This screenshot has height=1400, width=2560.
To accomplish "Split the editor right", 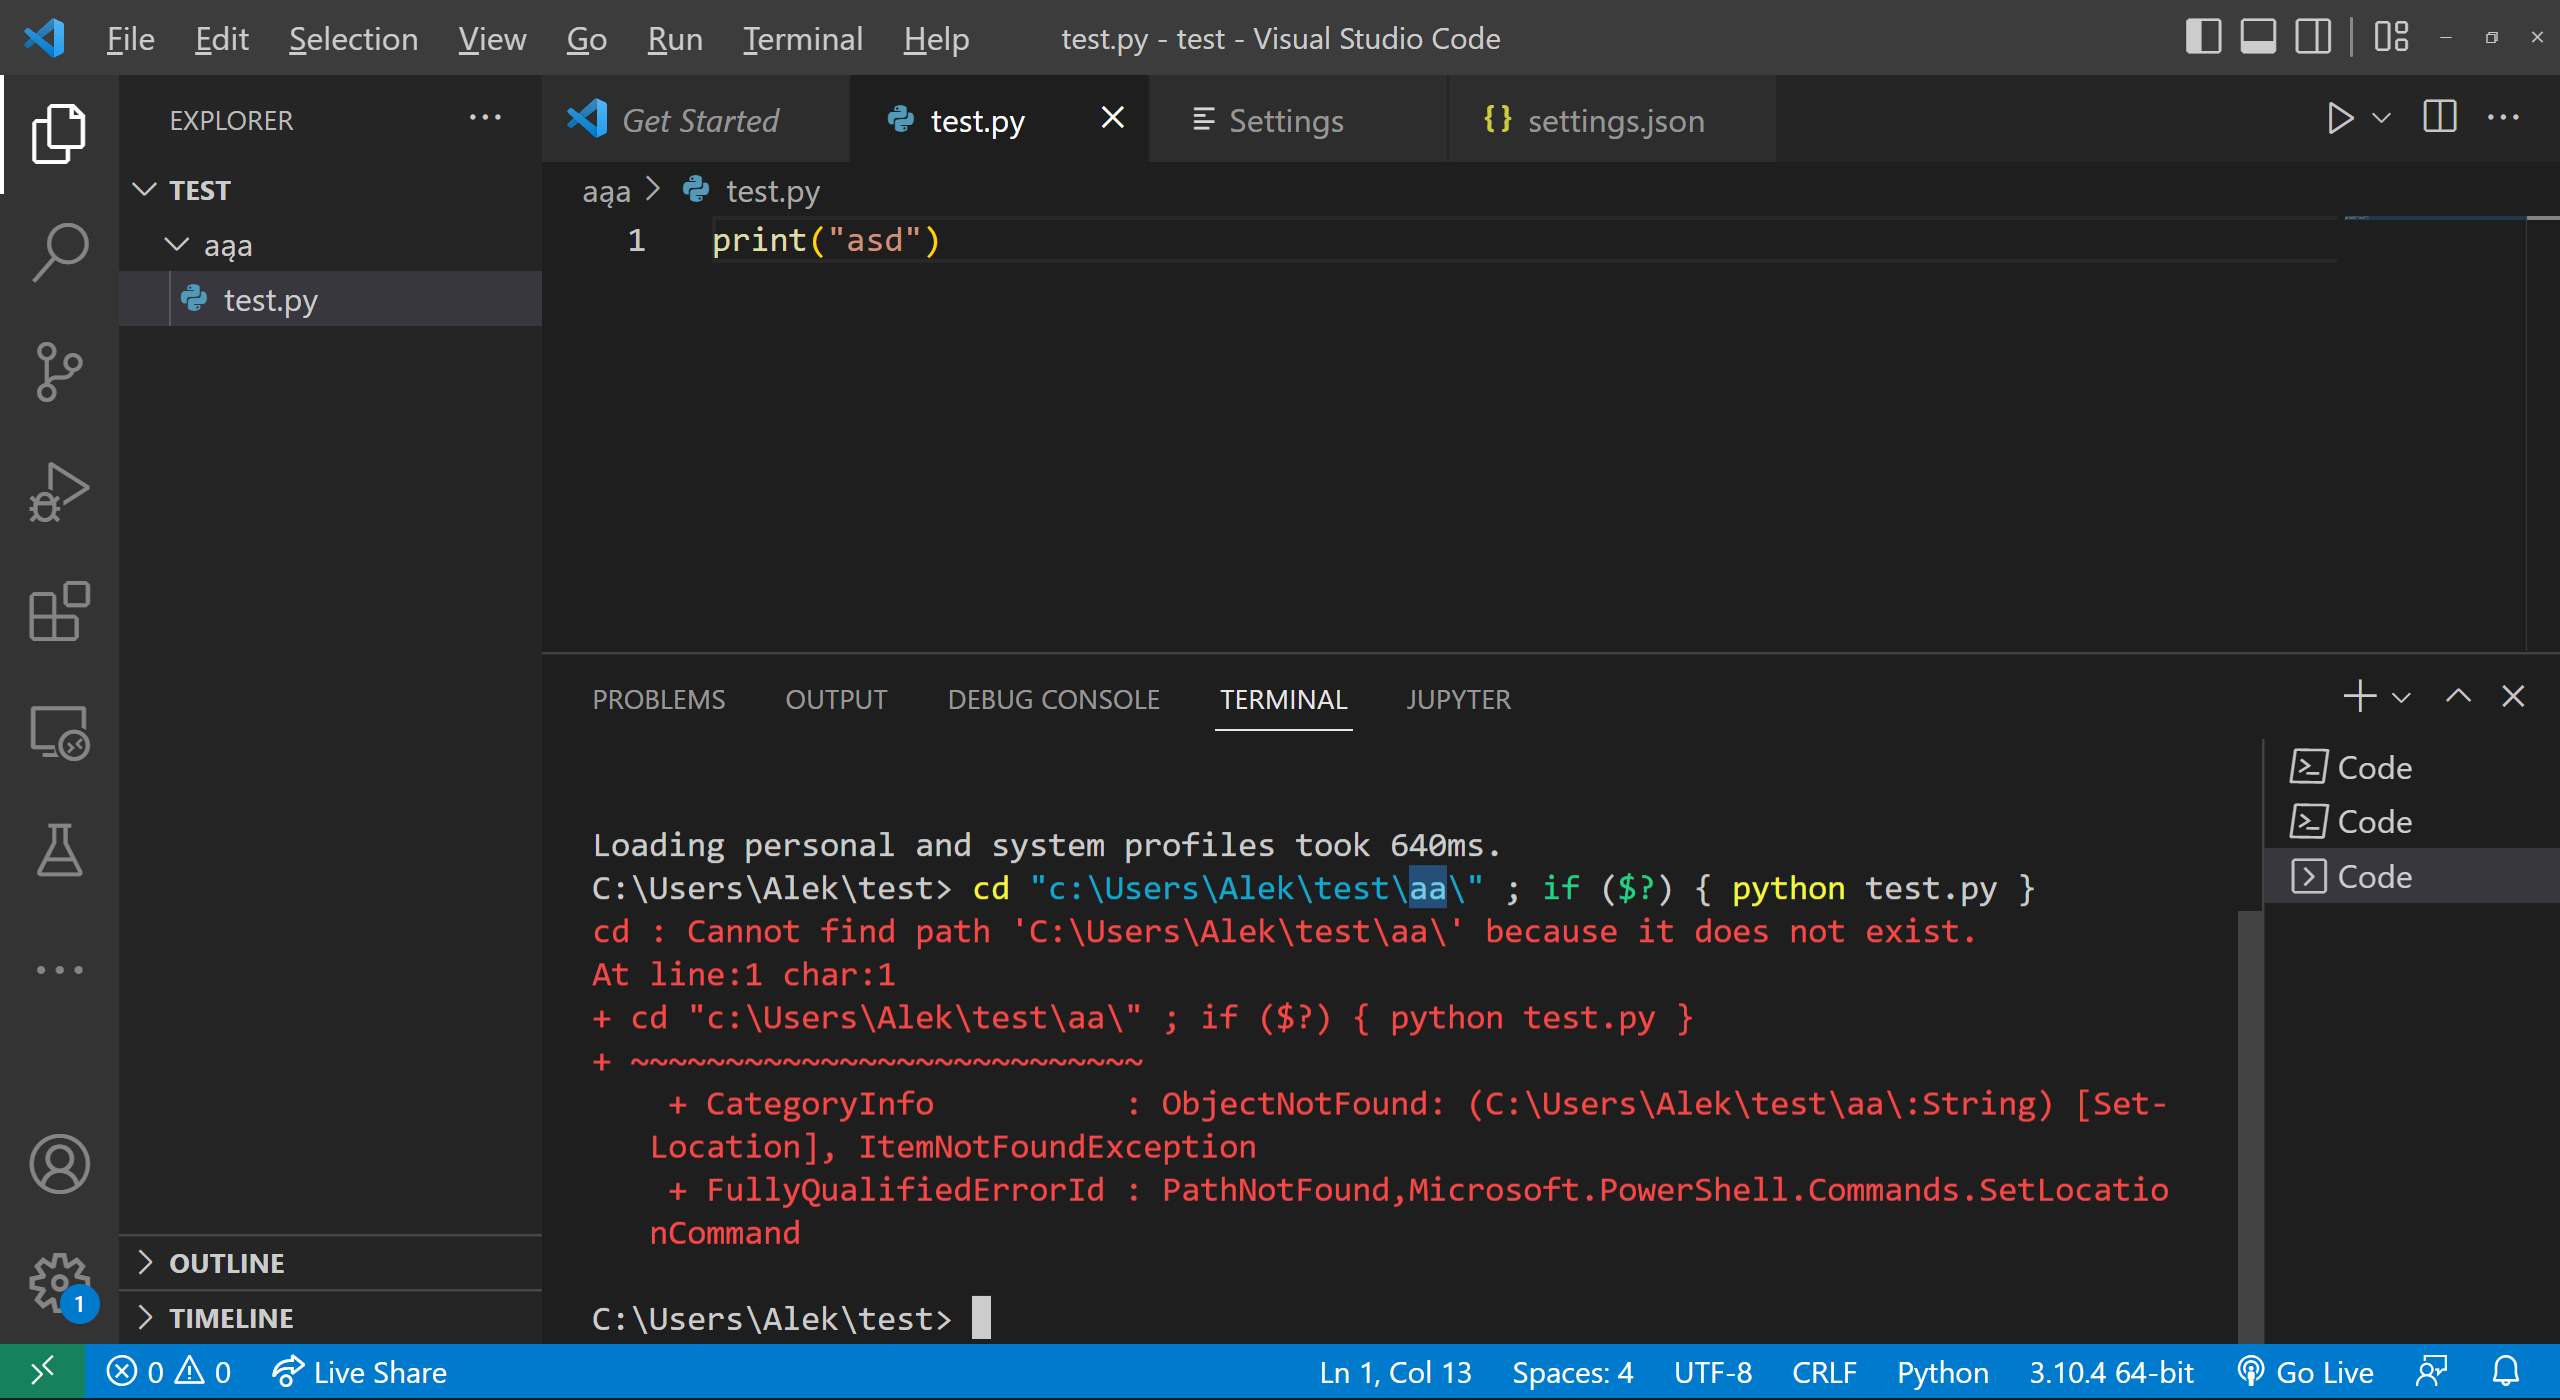I will [2440, 118].
